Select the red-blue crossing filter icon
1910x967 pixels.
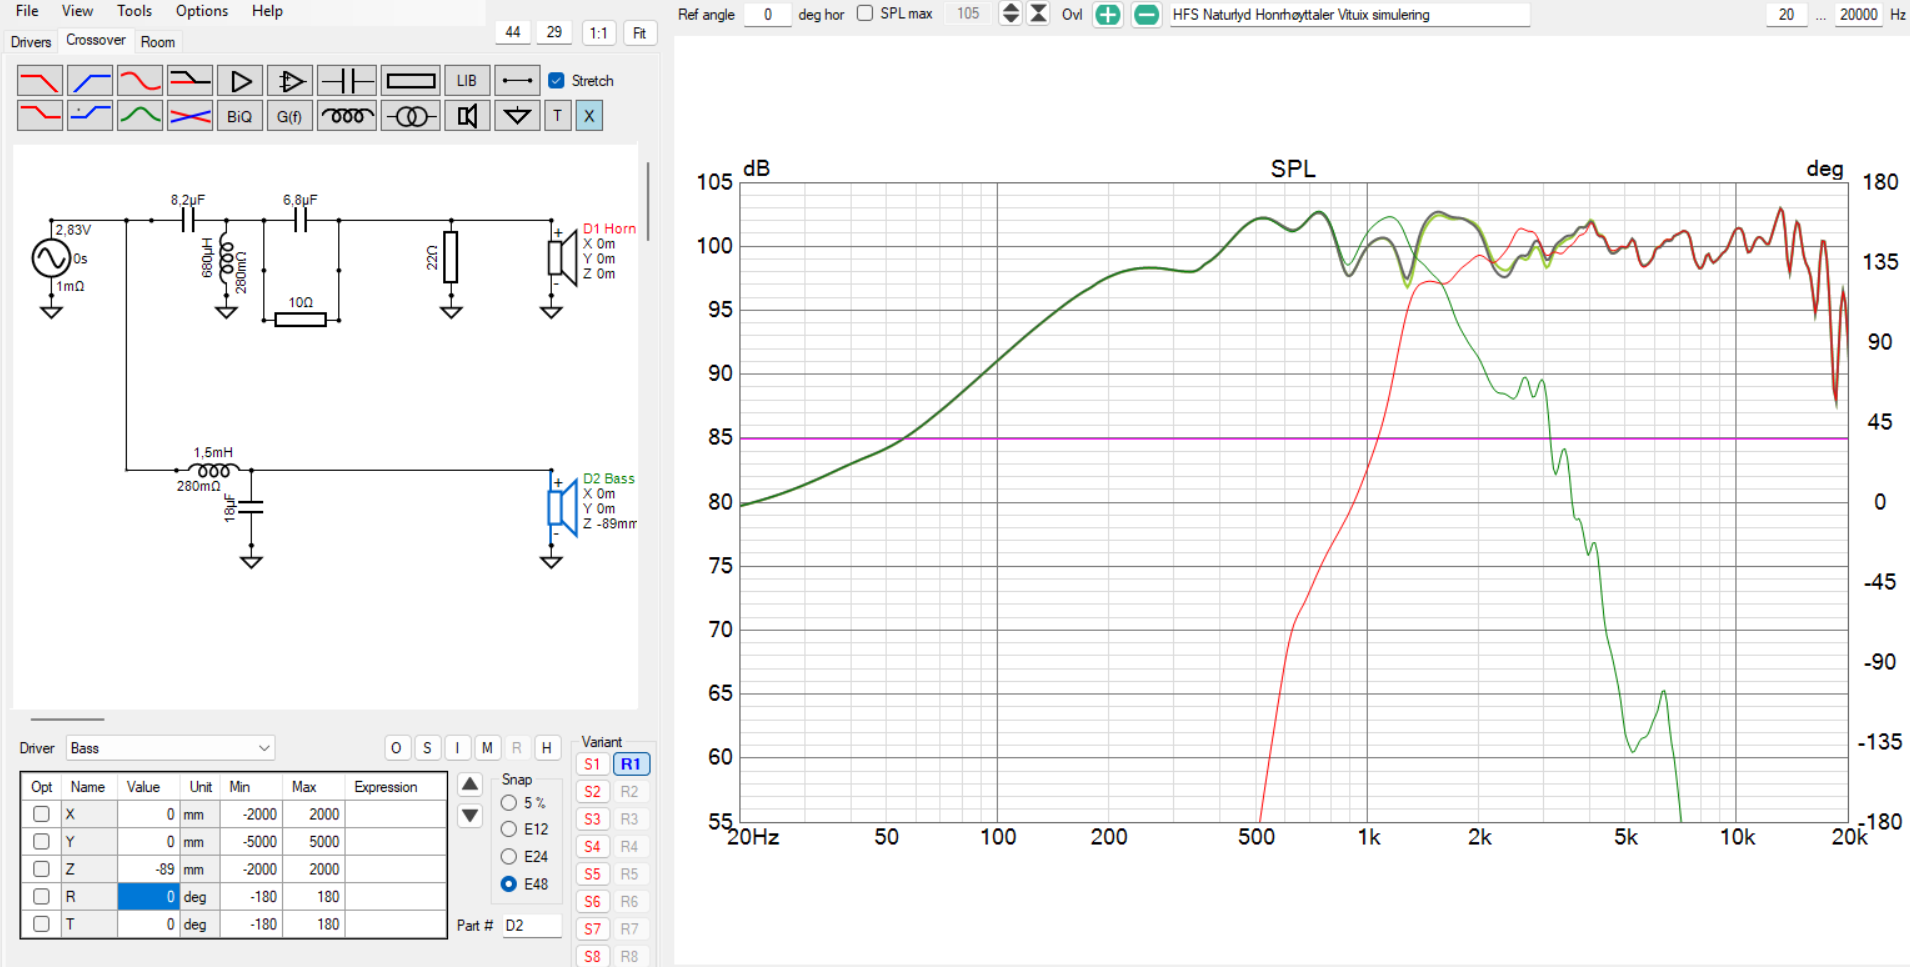[190, 116]
